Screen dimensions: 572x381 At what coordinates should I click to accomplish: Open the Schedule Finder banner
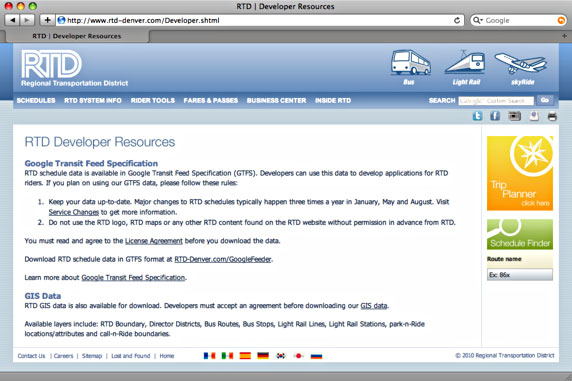520,234
